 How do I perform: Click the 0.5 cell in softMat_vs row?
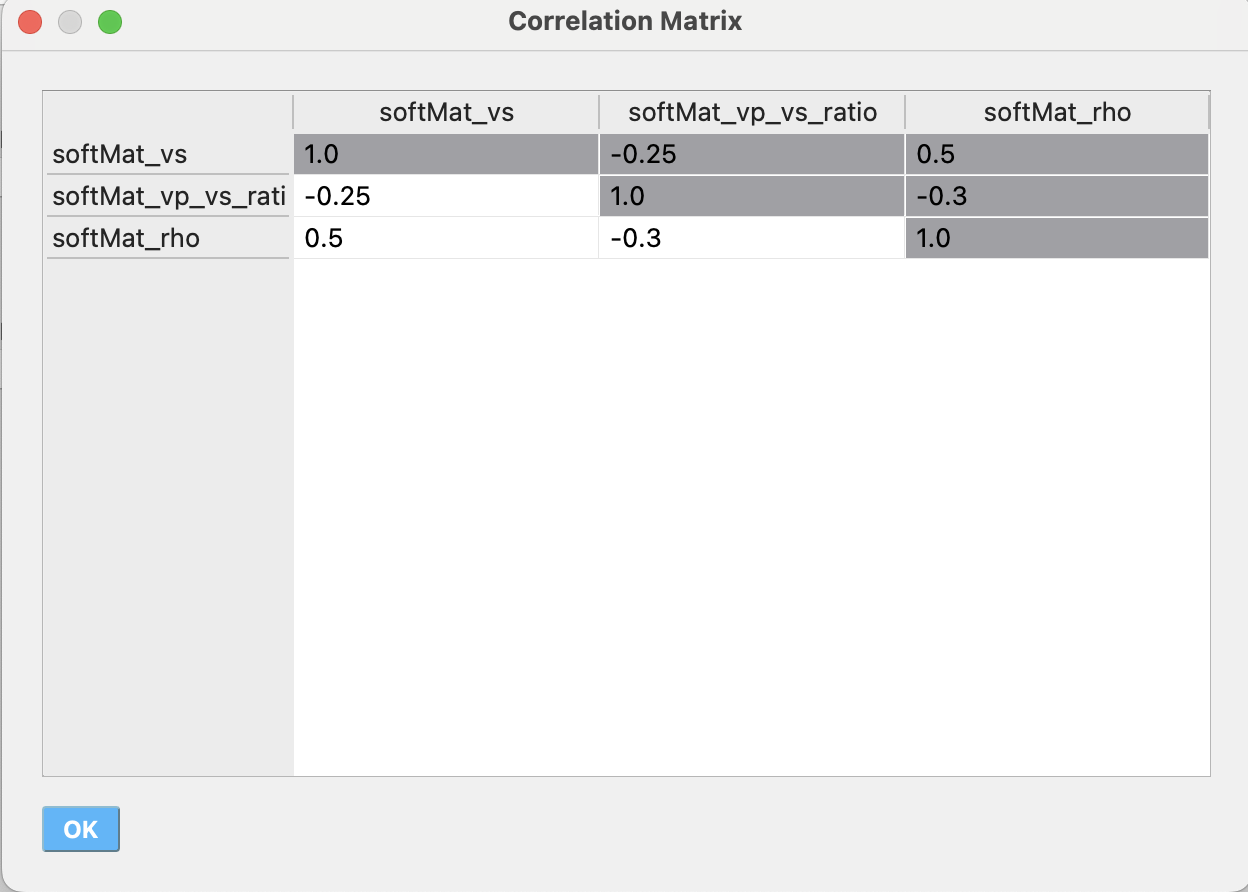[x=1057, y=154]
